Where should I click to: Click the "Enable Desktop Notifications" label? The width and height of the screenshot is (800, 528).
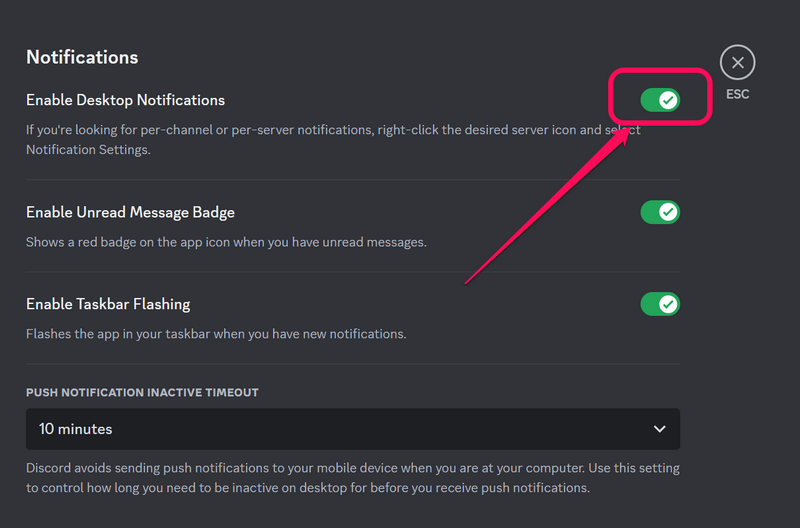point(125,100)
